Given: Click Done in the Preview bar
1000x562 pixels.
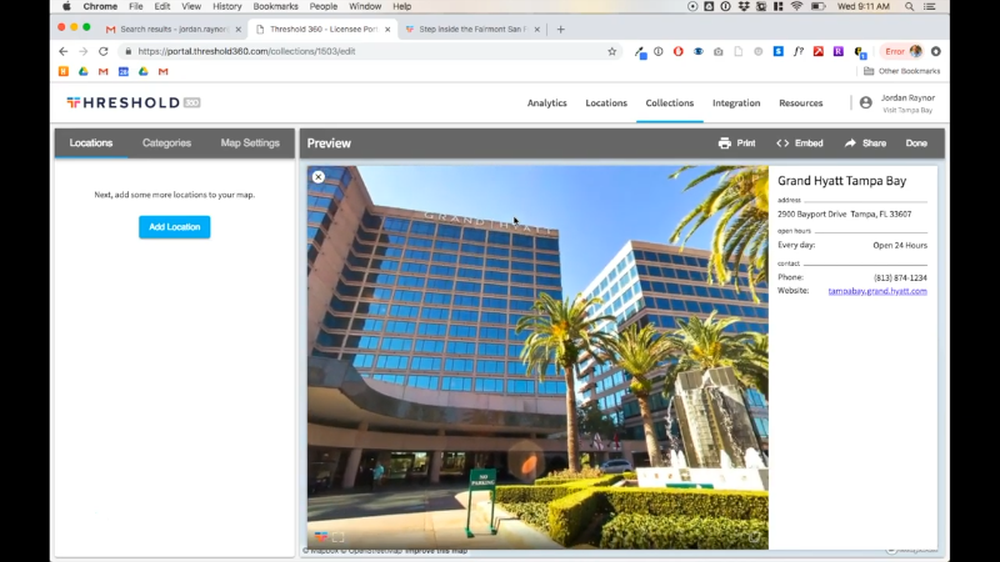Looking at the screenshot, I should point(916,144).
